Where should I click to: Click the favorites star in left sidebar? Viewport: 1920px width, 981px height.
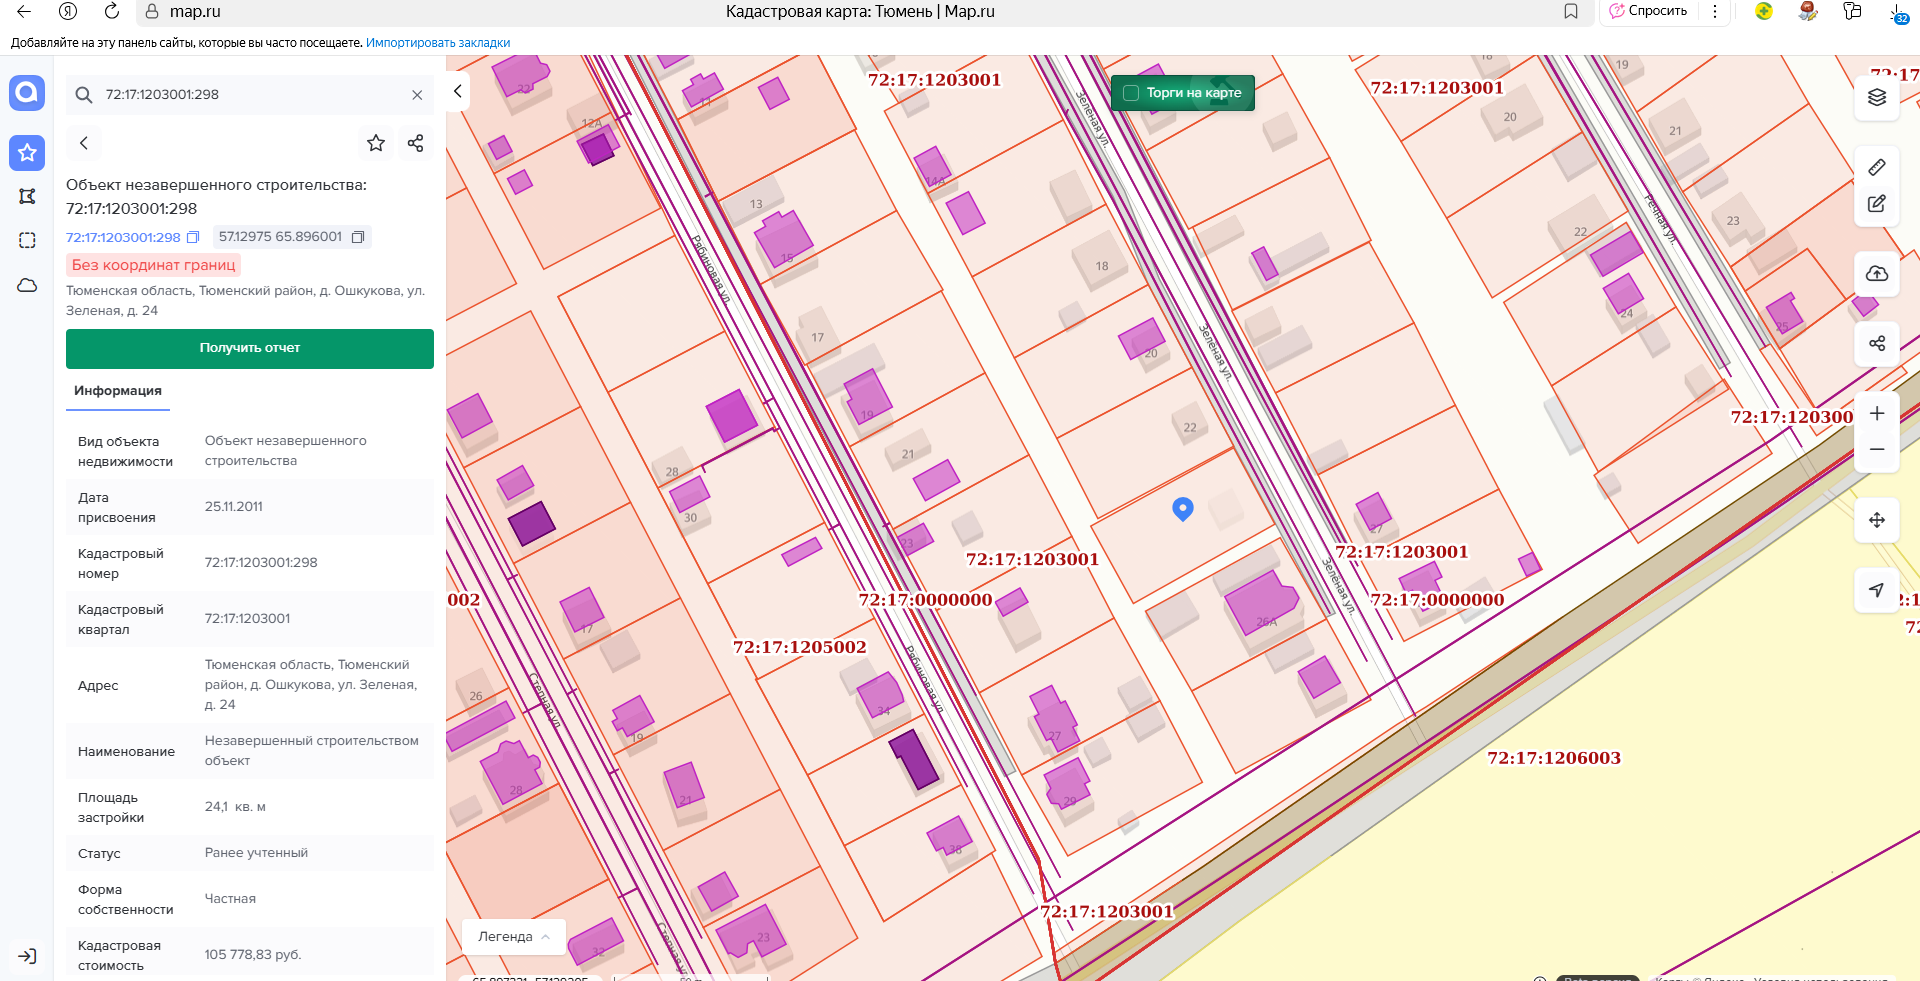coord(27,153)
